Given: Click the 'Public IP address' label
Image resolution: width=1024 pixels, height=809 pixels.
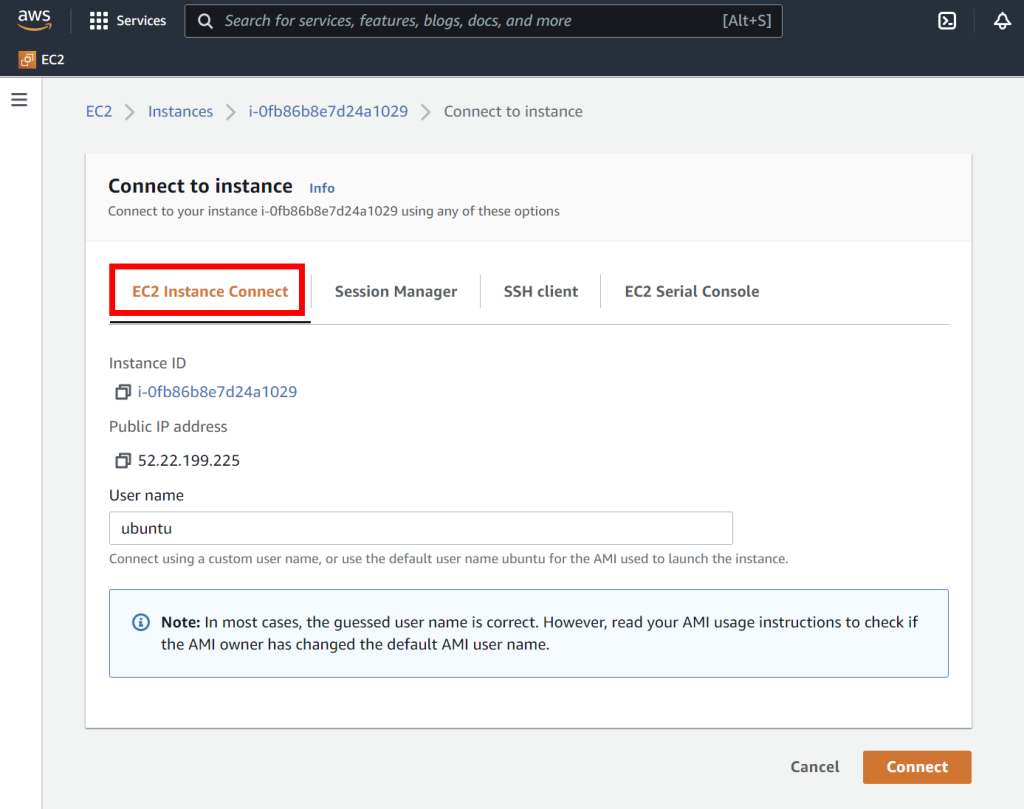Looking at the screenshot, I should click(168, 427).
